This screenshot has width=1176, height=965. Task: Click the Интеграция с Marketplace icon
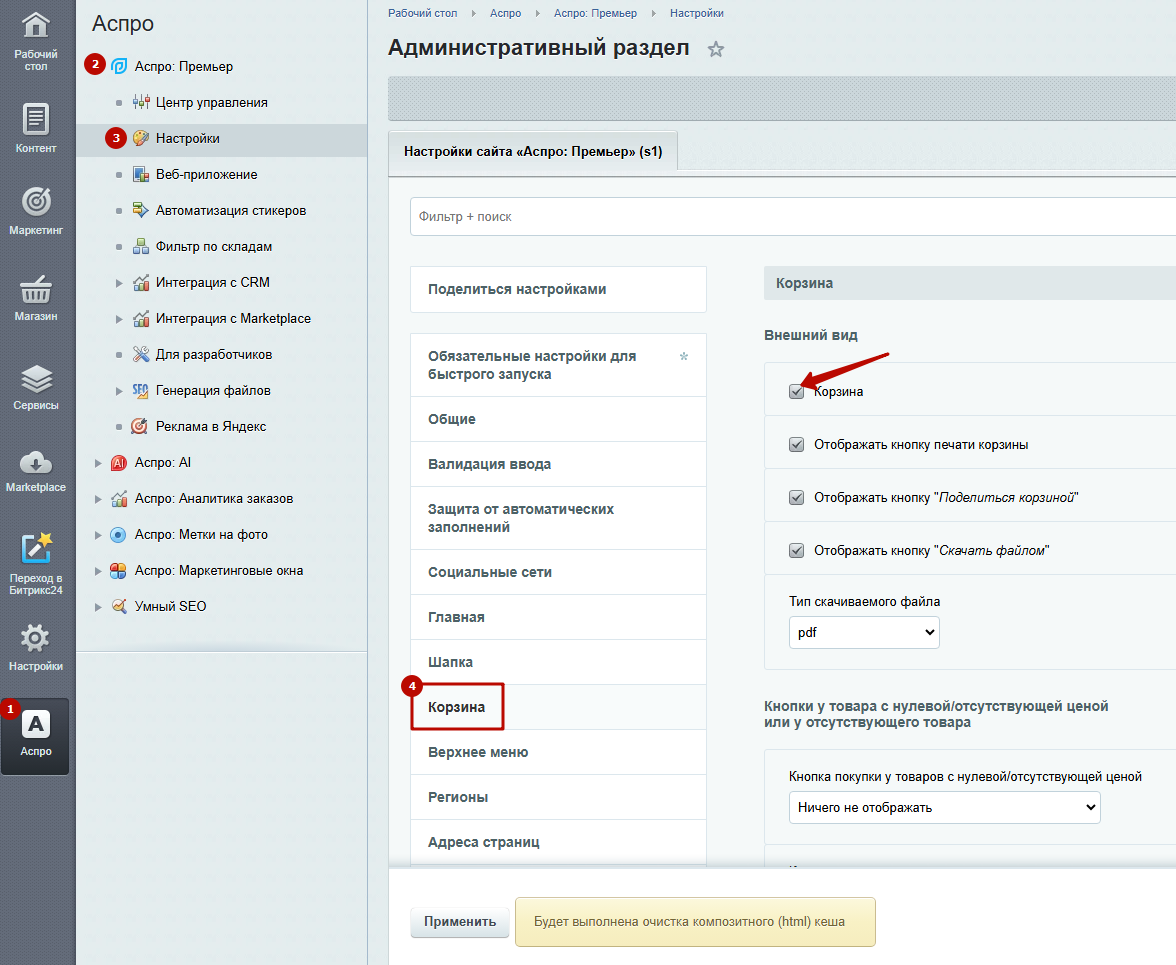141,318
